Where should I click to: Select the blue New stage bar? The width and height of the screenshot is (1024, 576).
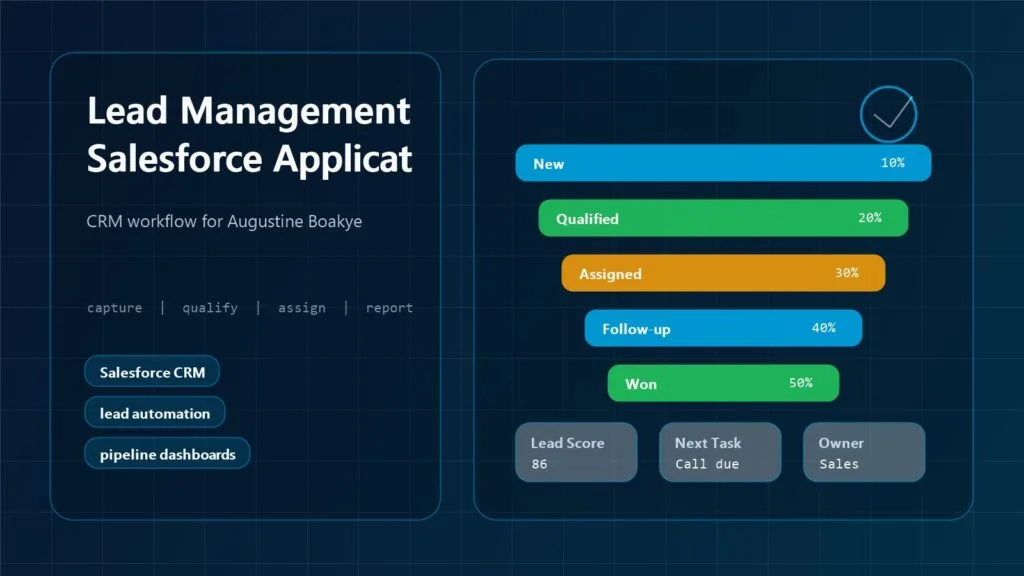click(x=723, y=163)
